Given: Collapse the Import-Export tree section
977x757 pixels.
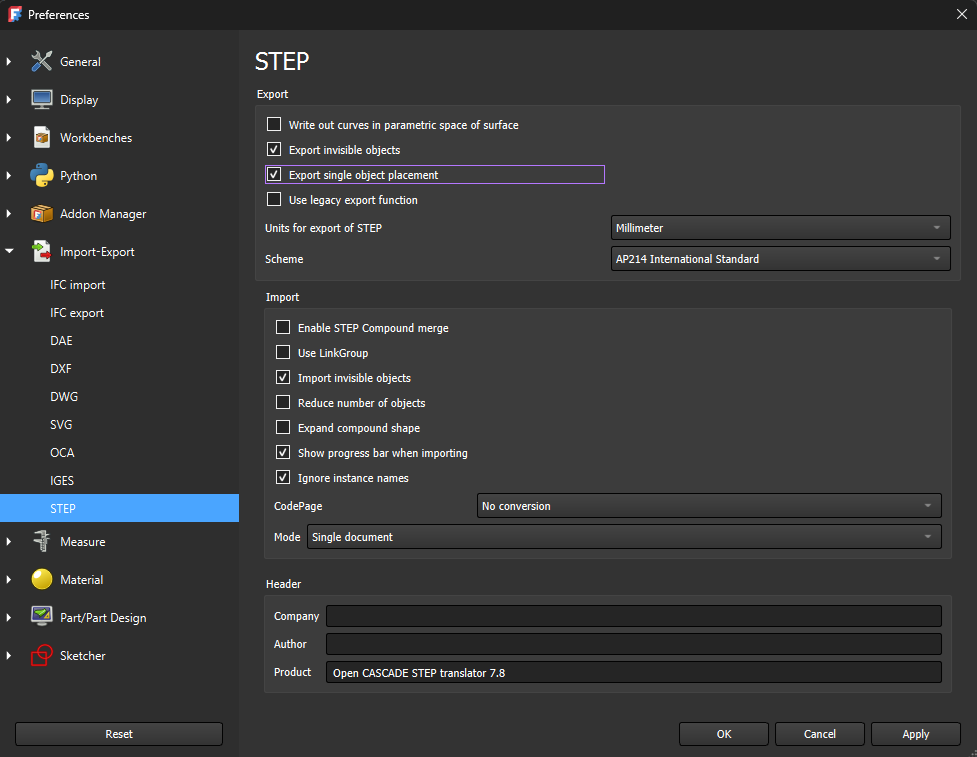Looking at the screenshot, I should [x=8, y=251].
